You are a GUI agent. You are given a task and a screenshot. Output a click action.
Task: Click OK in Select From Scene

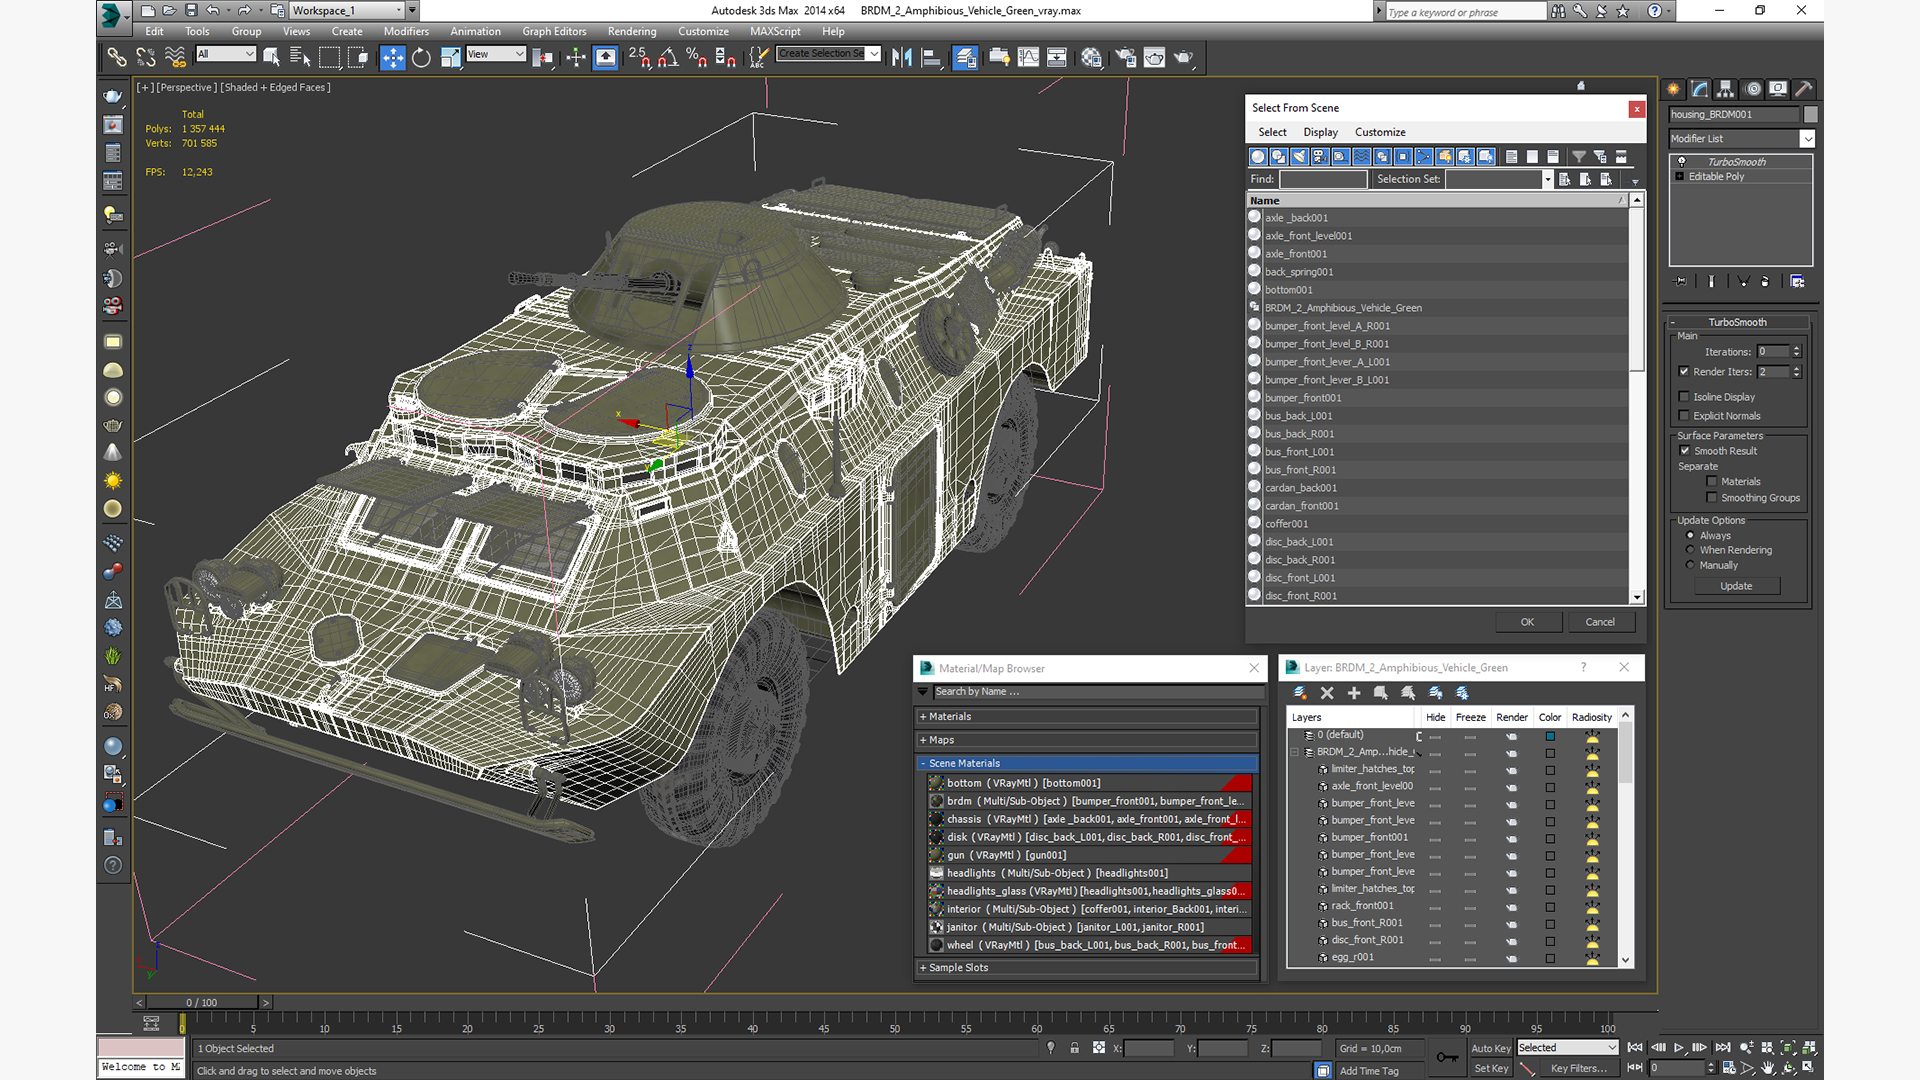(x=1528, y=622)
